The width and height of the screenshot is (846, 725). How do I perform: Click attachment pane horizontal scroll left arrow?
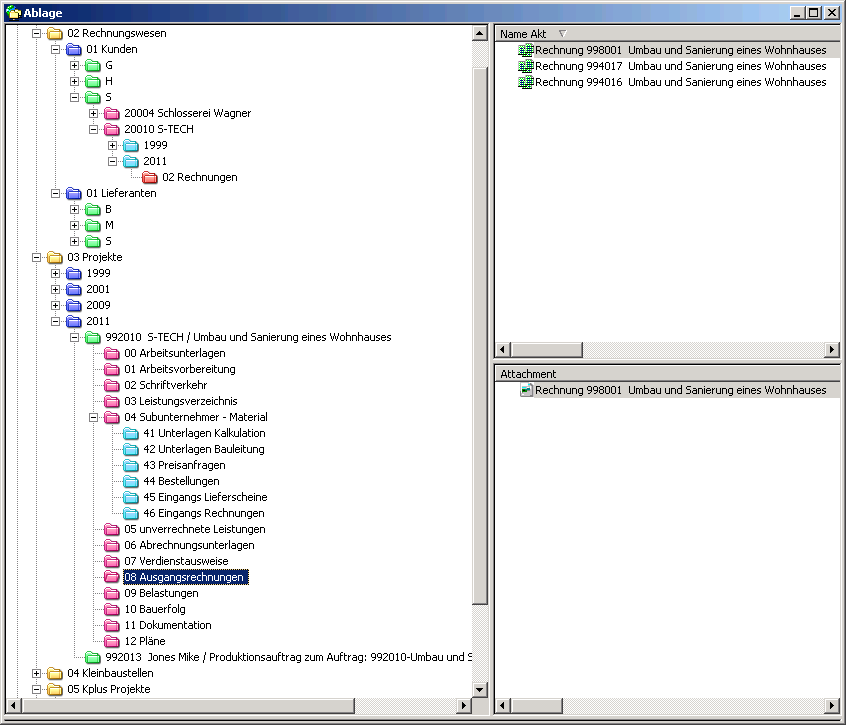coord(503,705)
